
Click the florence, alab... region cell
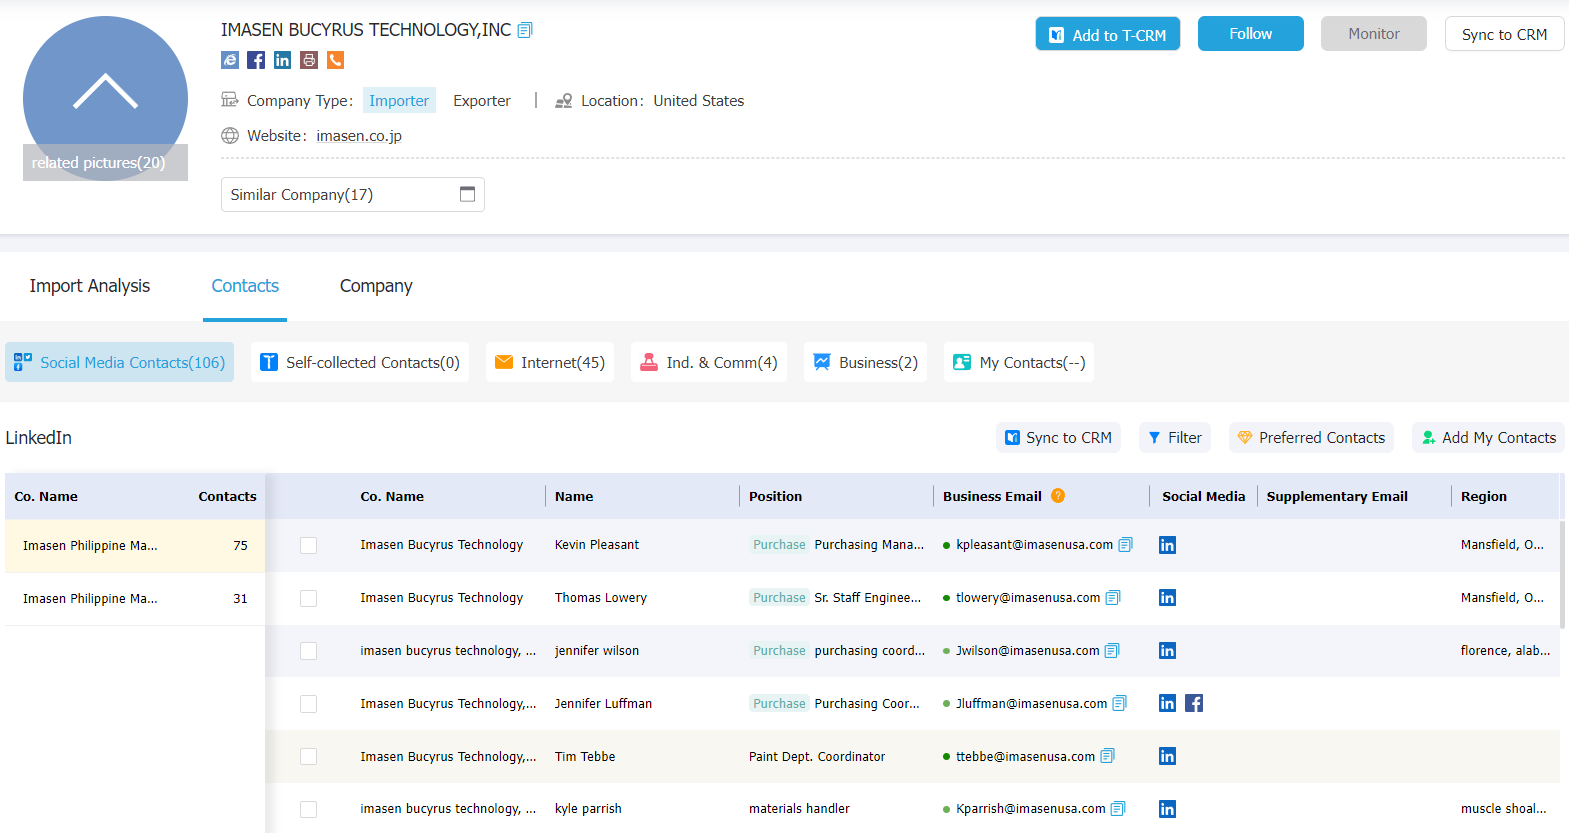click(x=1505, y=651)
